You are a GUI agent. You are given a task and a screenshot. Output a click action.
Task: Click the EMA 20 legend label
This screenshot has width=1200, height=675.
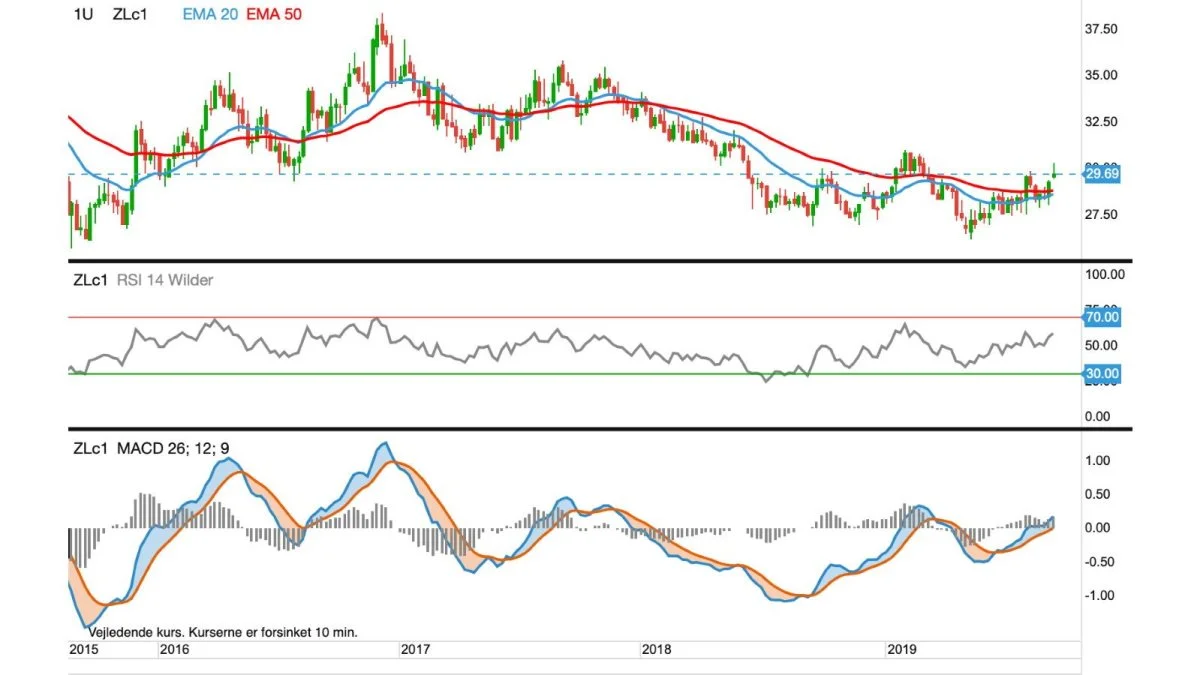tap(210, 14)
